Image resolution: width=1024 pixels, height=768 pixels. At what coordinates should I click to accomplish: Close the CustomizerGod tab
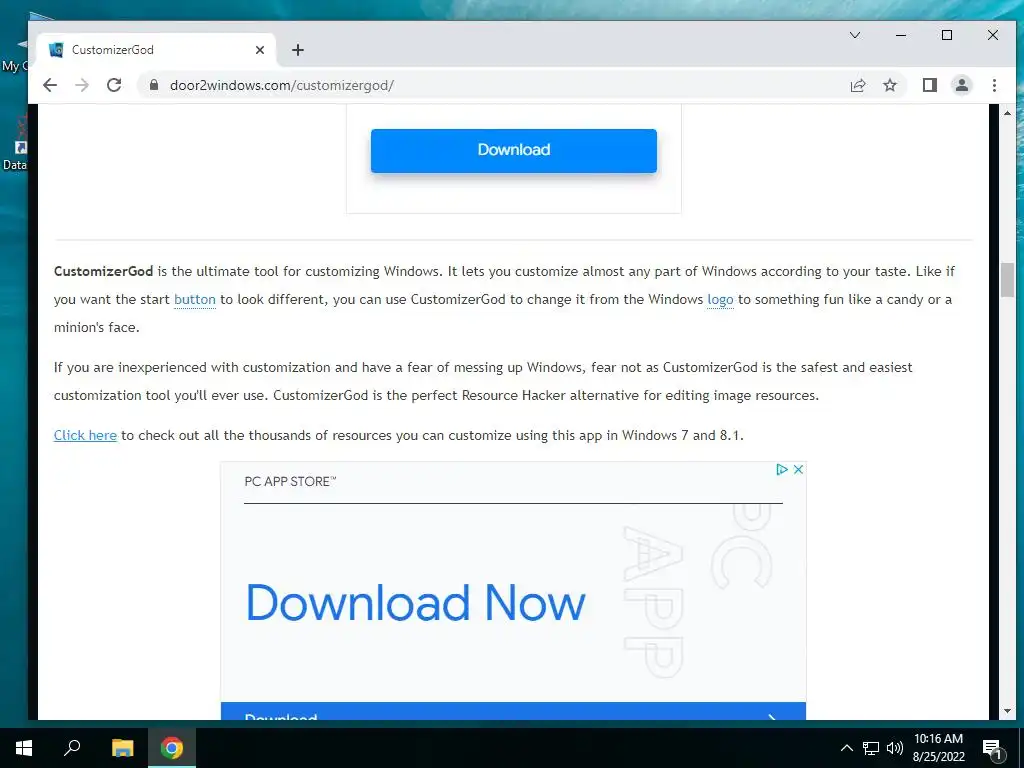[x=260, y=50]
